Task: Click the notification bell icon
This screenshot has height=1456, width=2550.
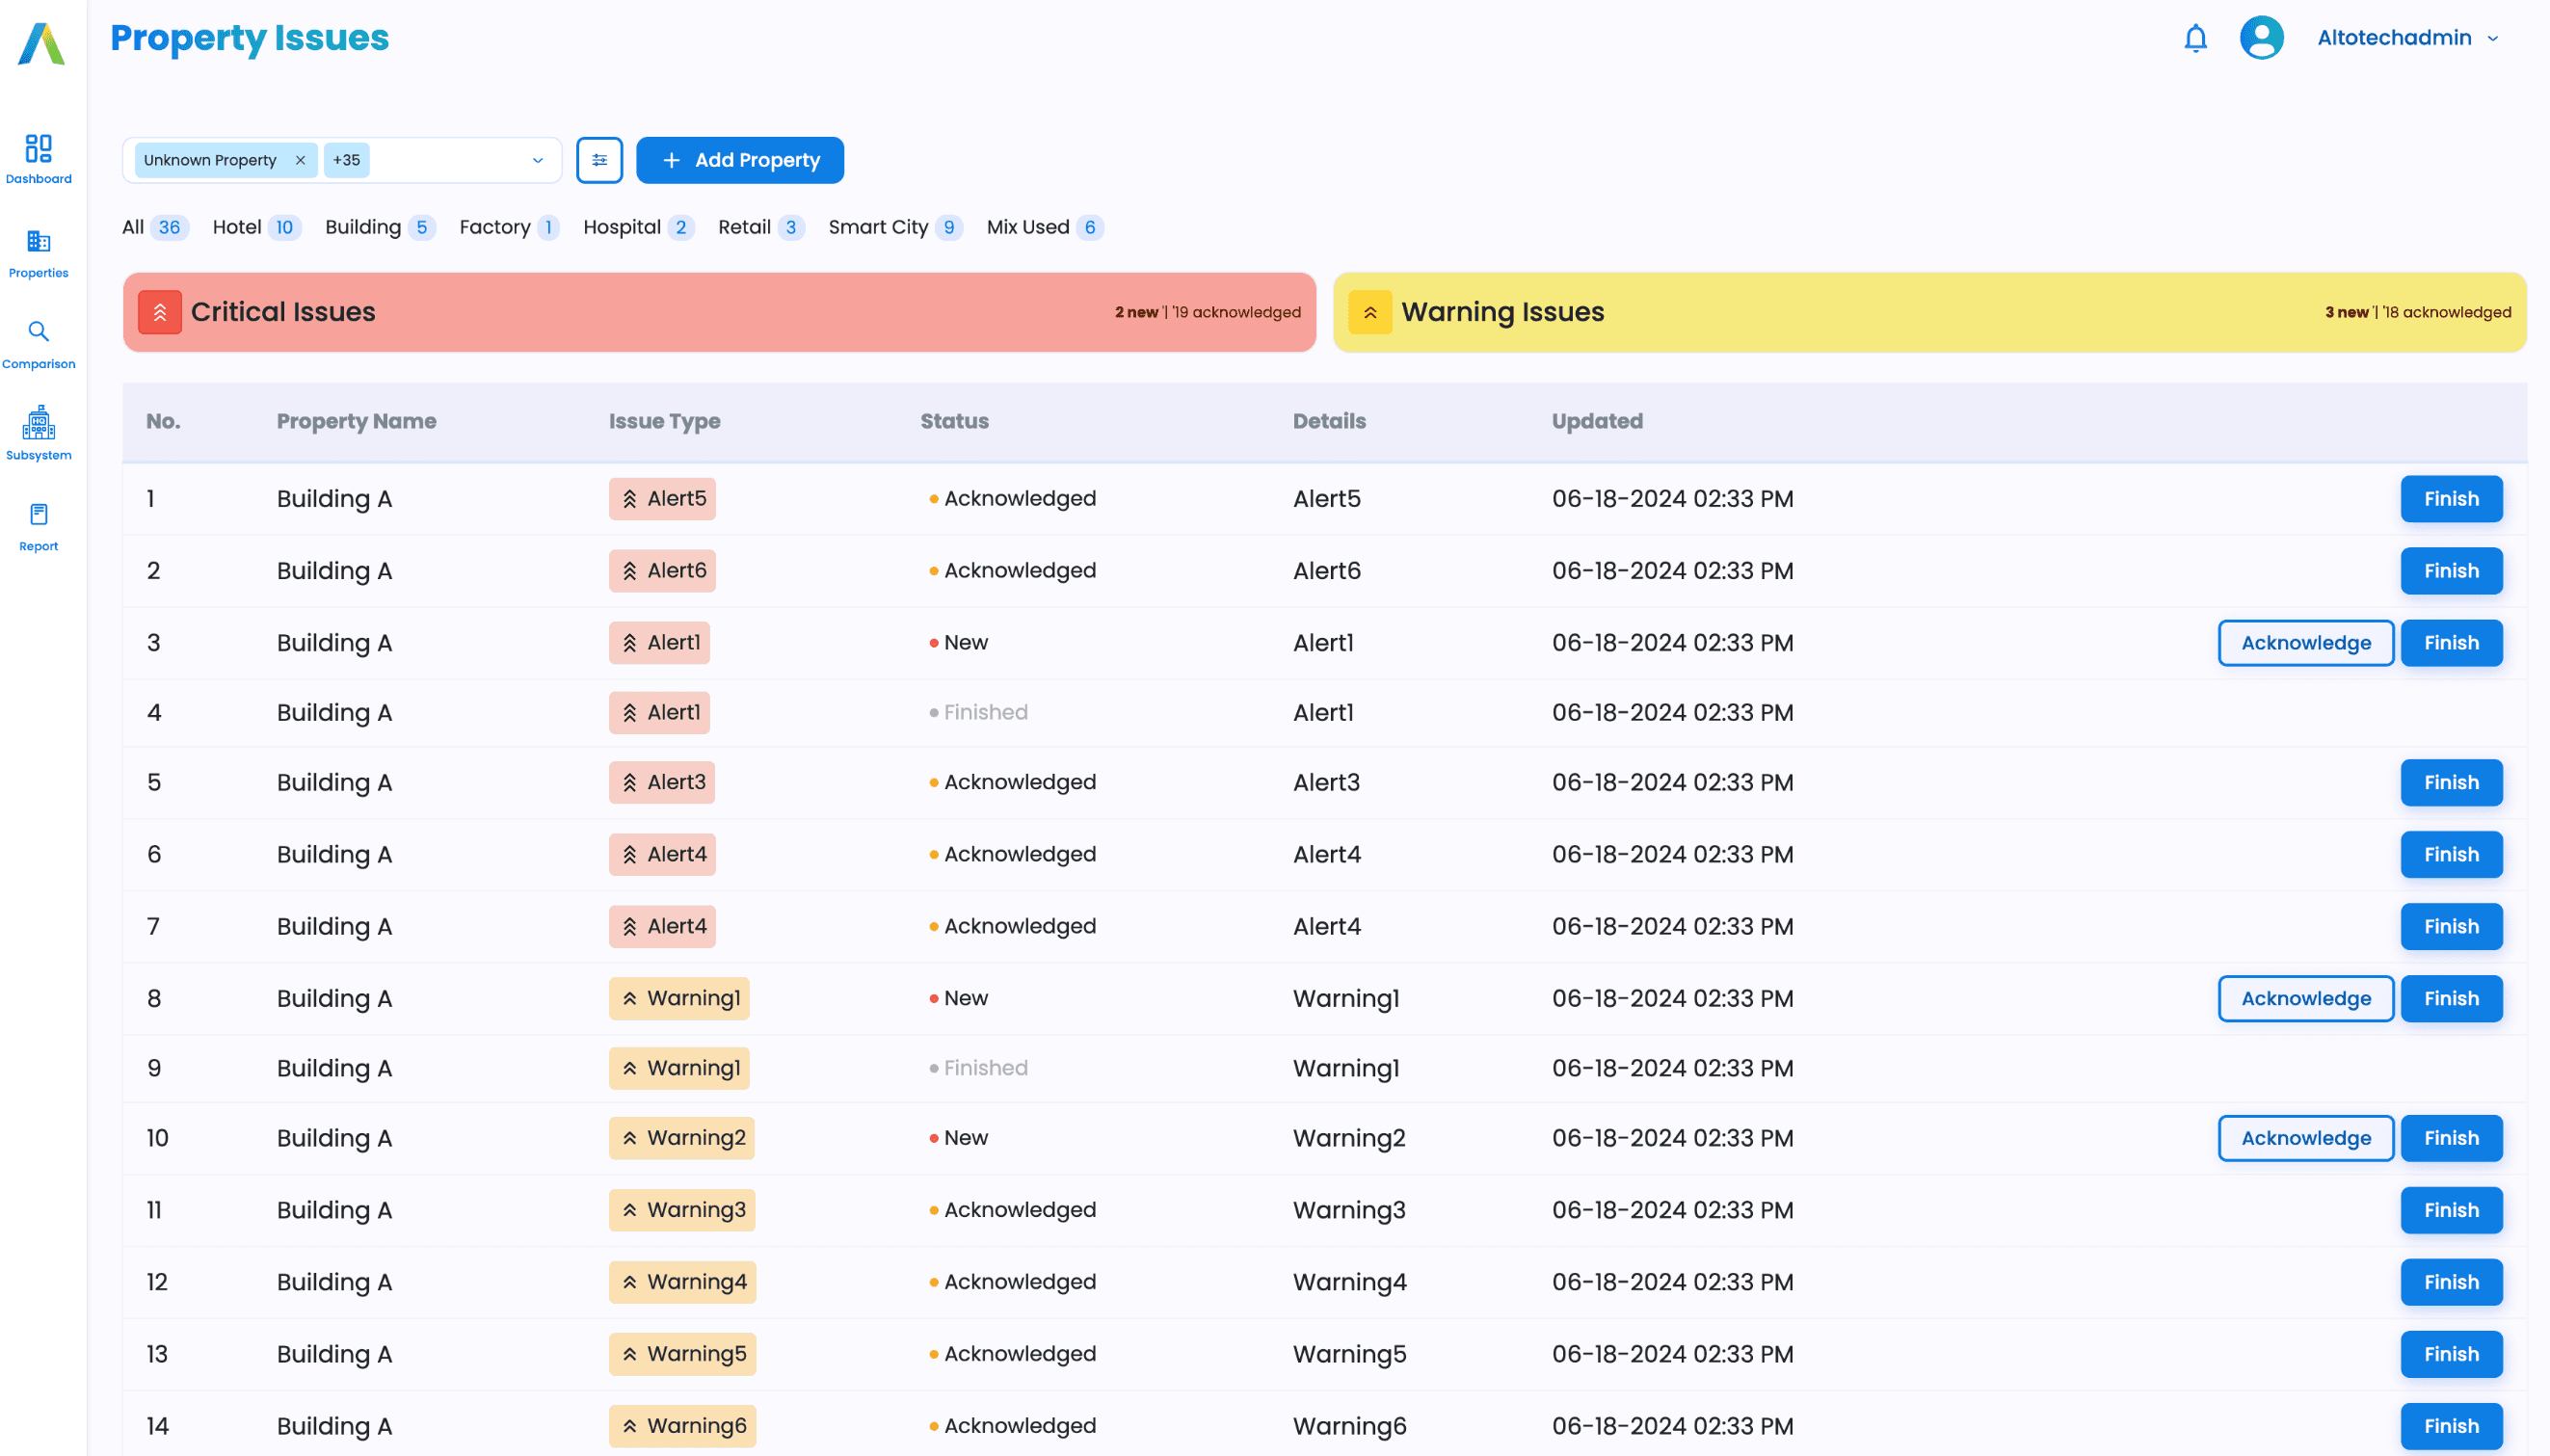Action: click(x=2195, y=38)
